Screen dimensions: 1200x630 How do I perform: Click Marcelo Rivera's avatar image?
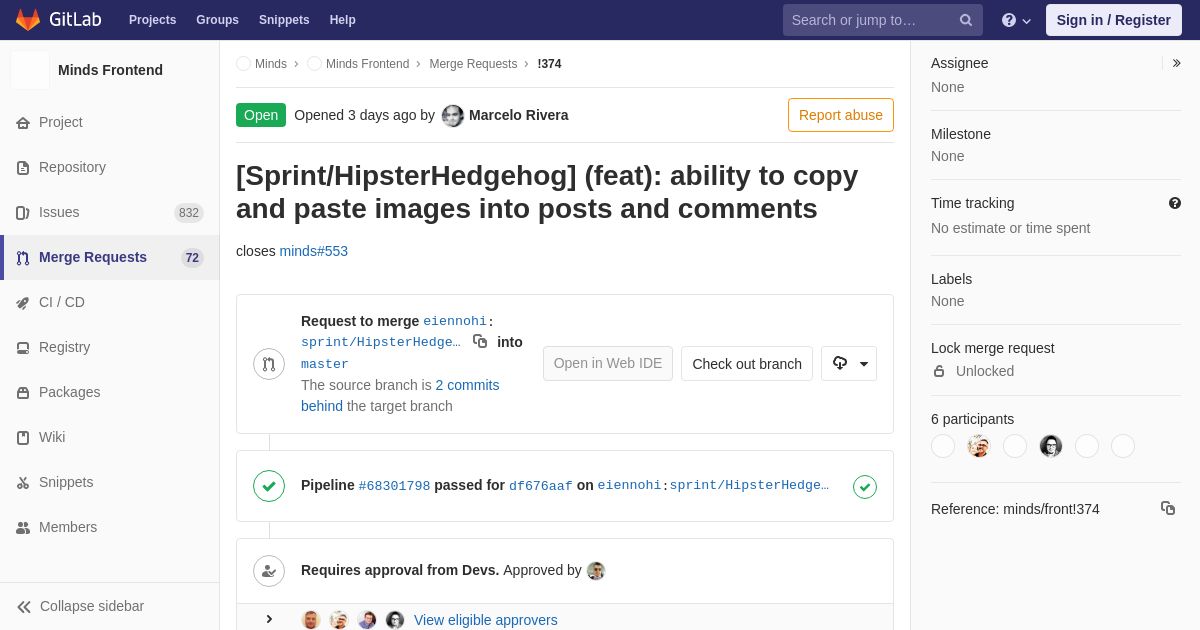[453, 116]
